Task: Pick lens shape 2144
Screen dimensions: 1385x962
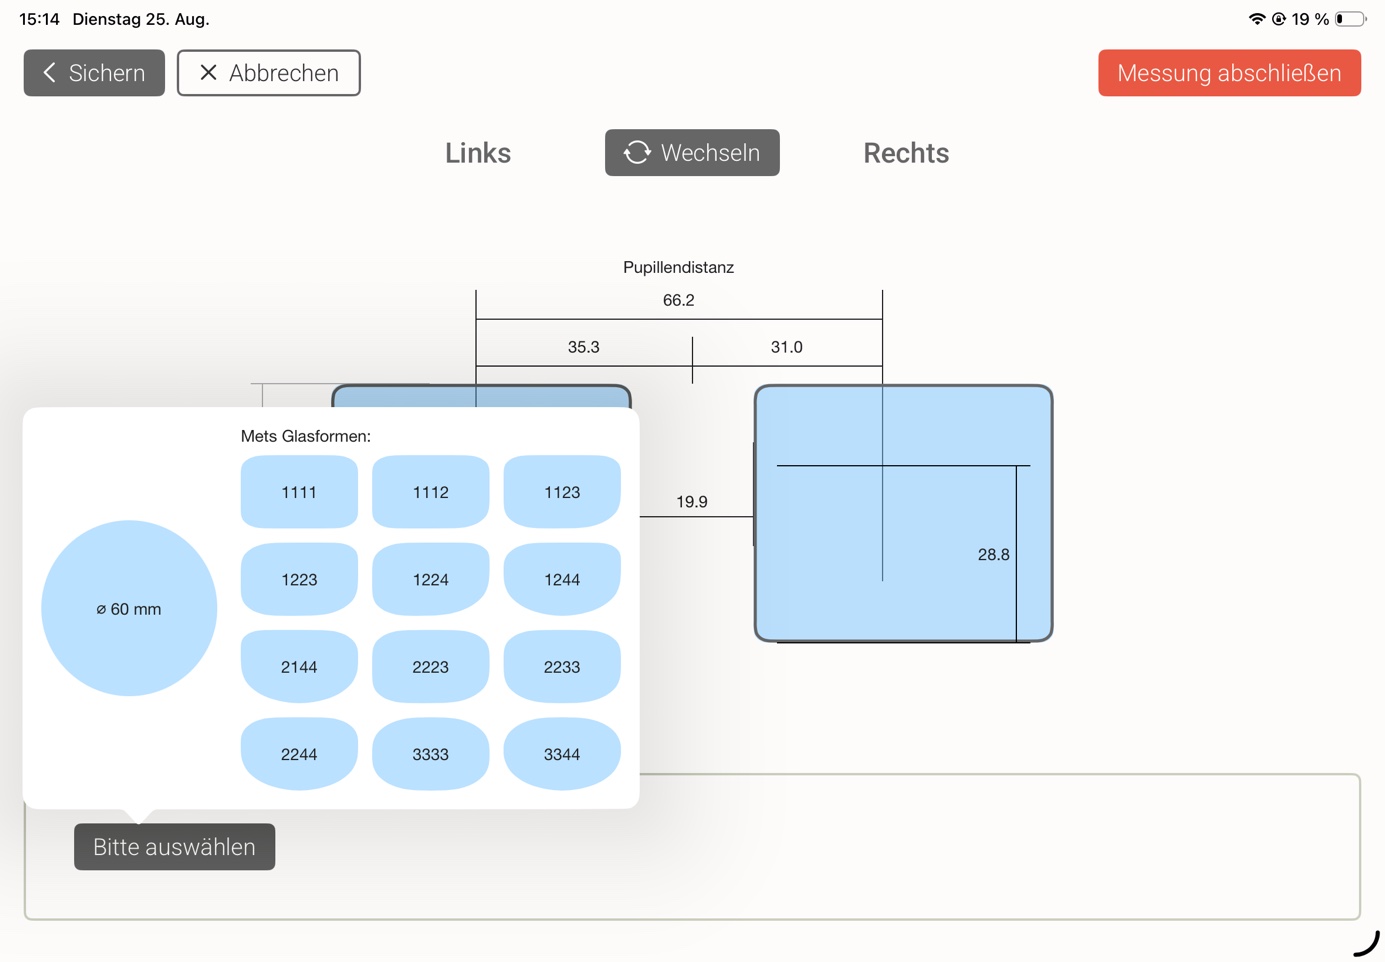Action: coord(299,667)
